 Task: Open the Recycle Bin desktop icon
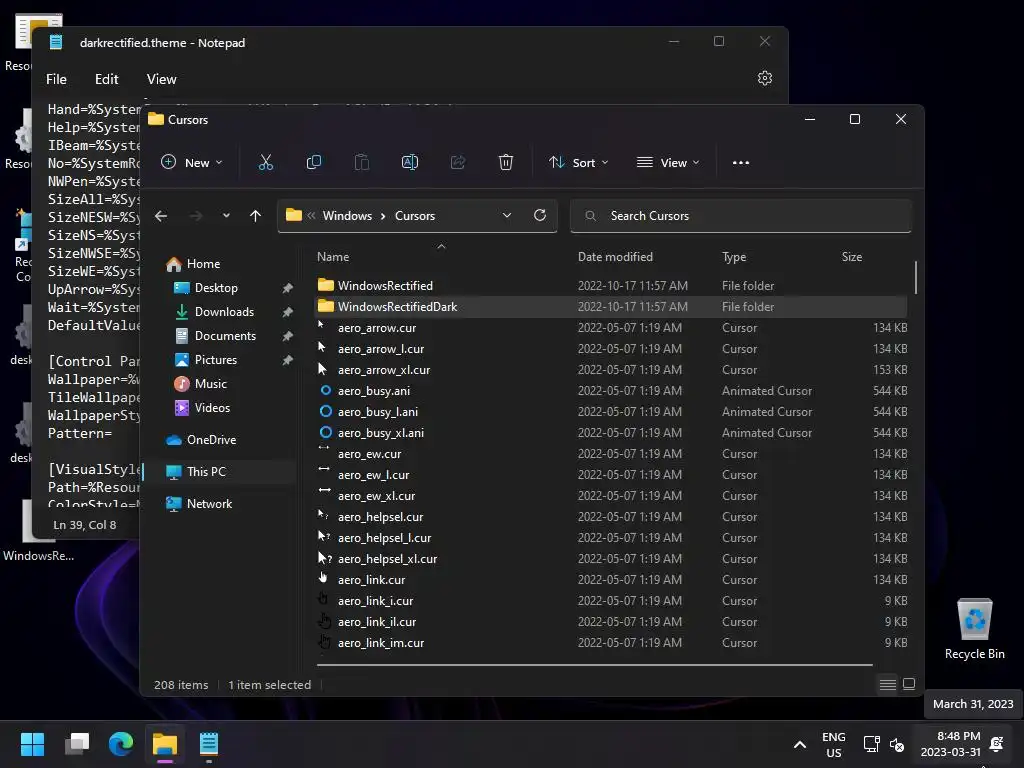click(x=974, y=628)
